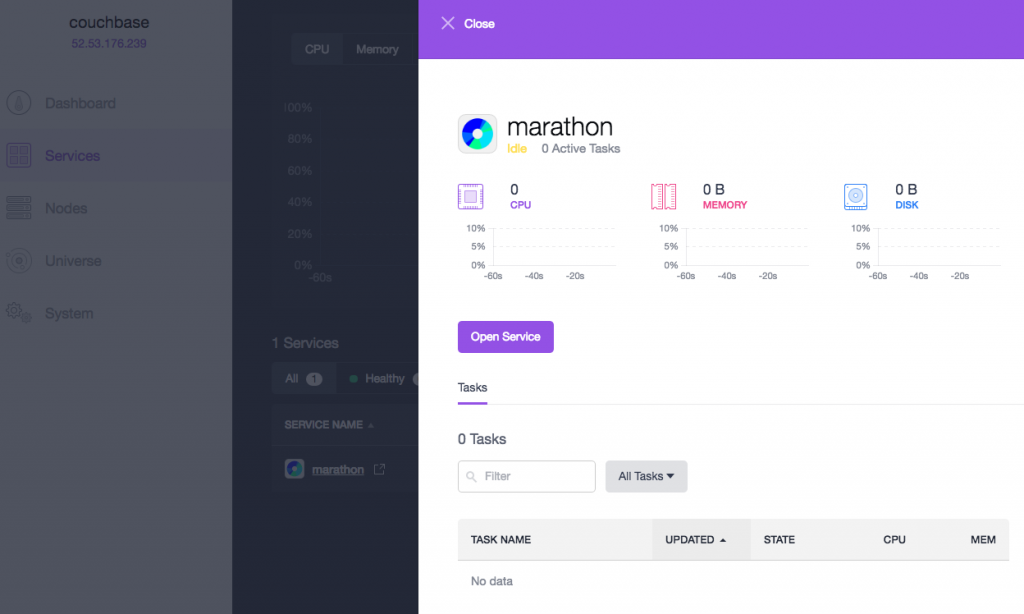Click marathon icon in the services table
This screenshot has height=614, width=1024.
point(295,469)
